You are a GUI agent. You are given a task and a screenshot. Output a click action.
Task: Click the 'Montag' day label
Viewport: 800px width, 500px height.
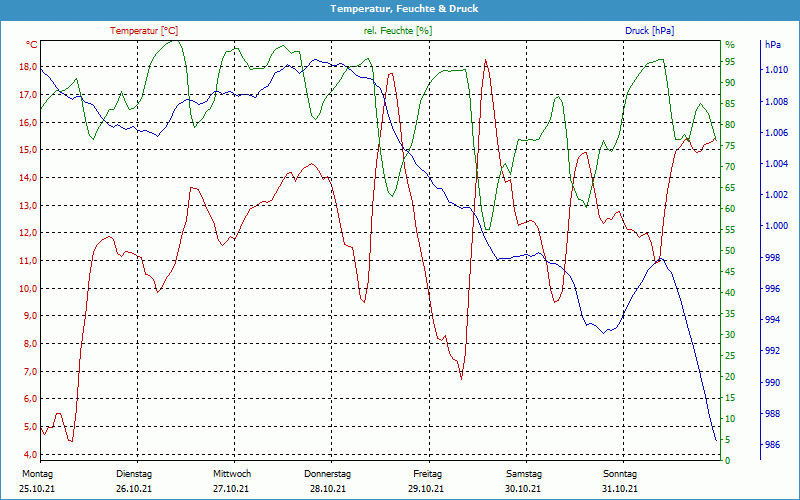pos(37,474)
